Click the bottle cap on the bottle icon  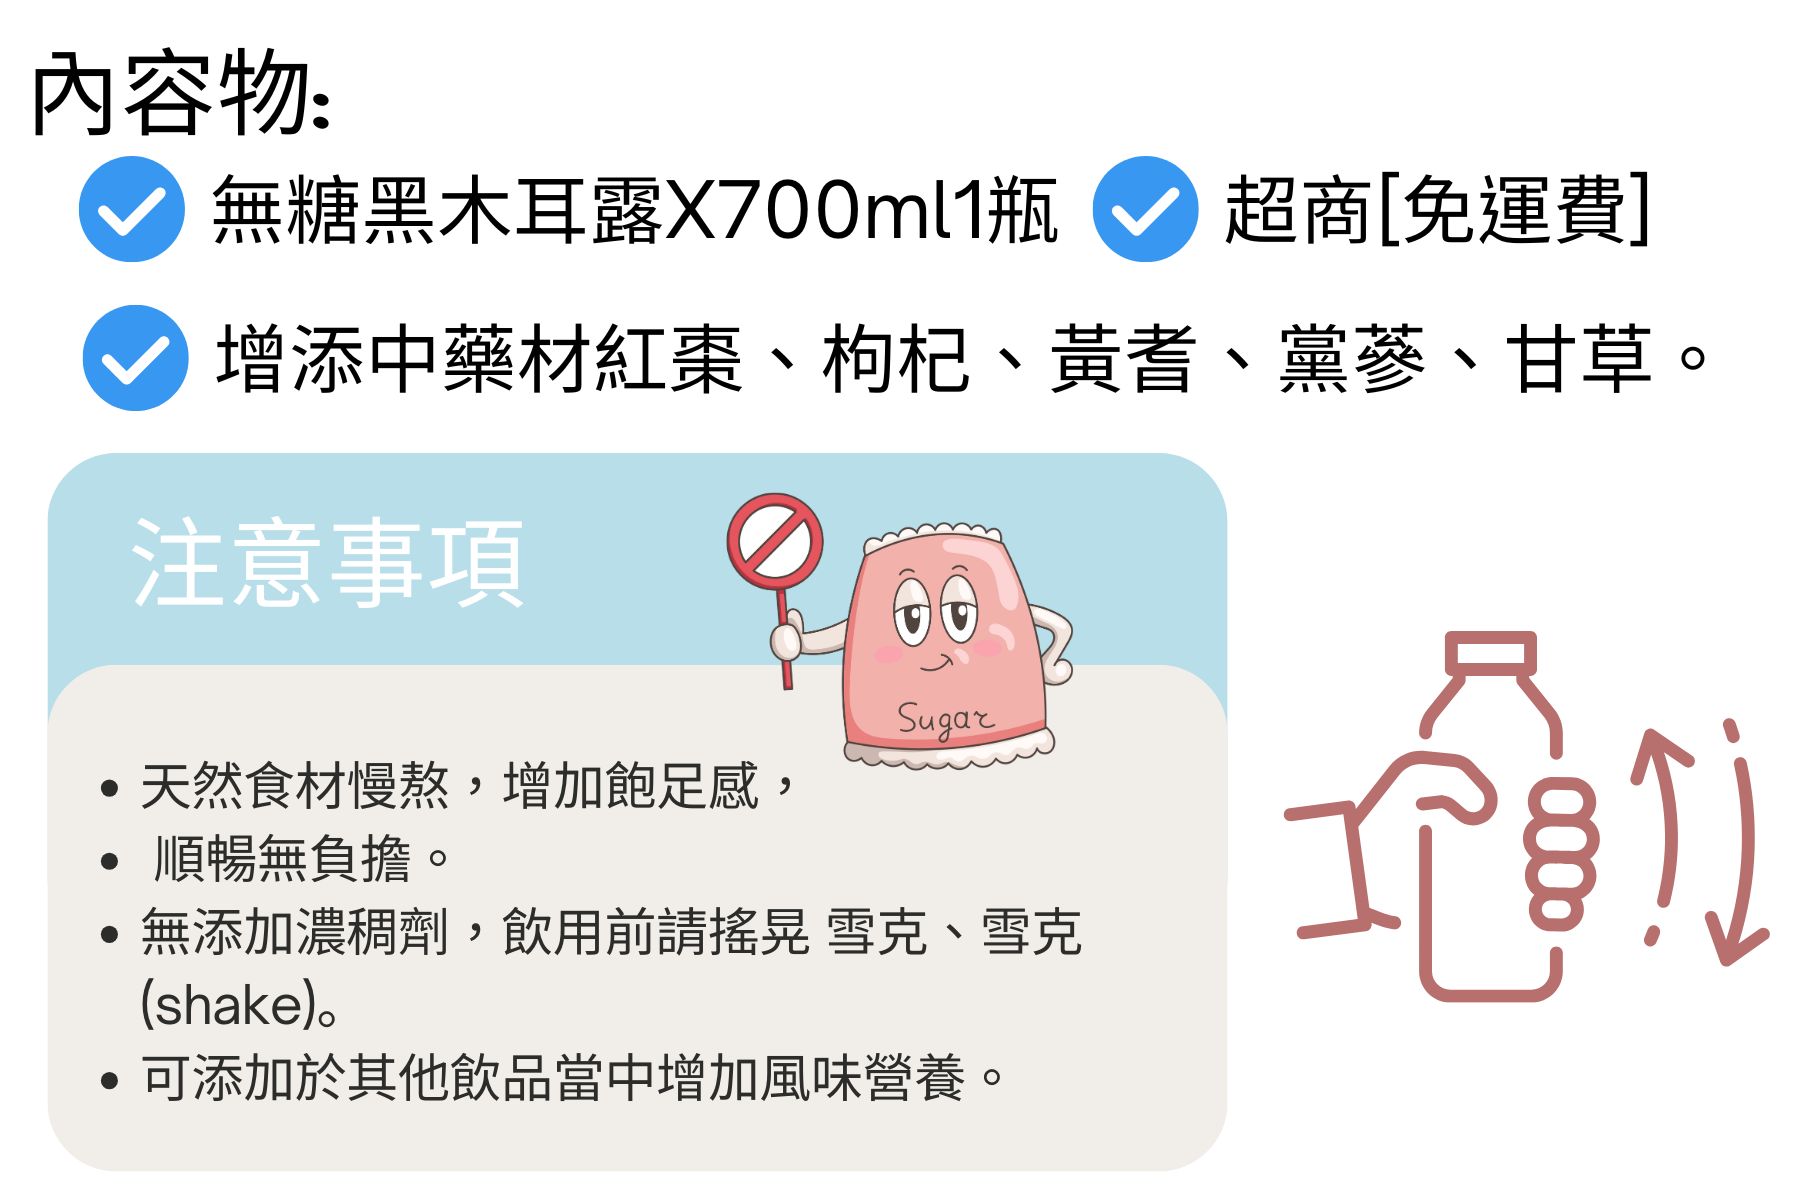pos(1491,653)
